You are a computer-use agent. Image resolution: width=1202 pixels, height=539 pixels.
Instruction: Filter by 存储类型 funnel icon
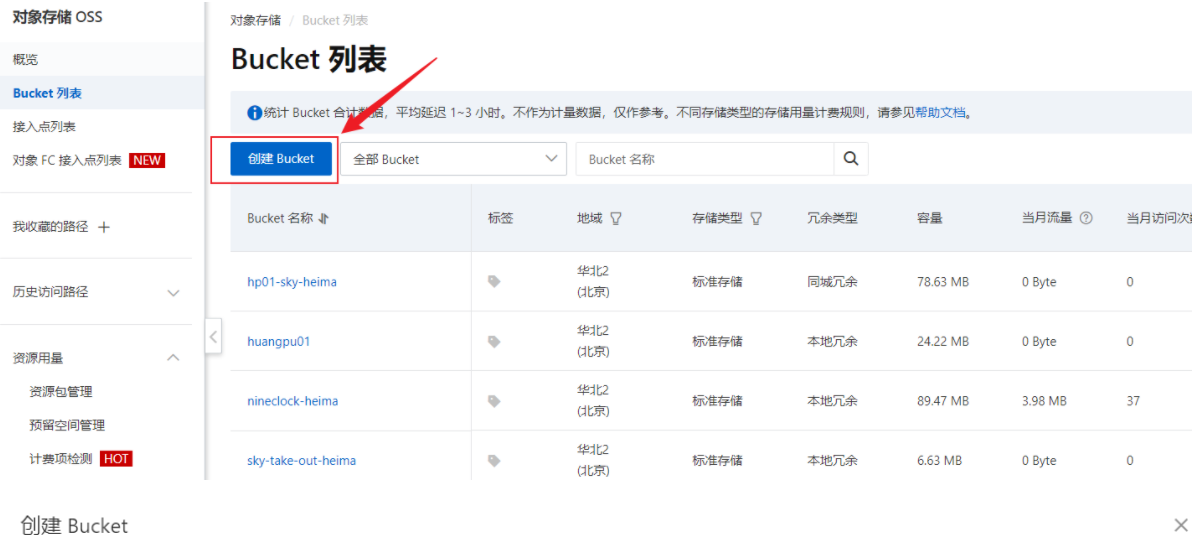[x=756, y=218]
